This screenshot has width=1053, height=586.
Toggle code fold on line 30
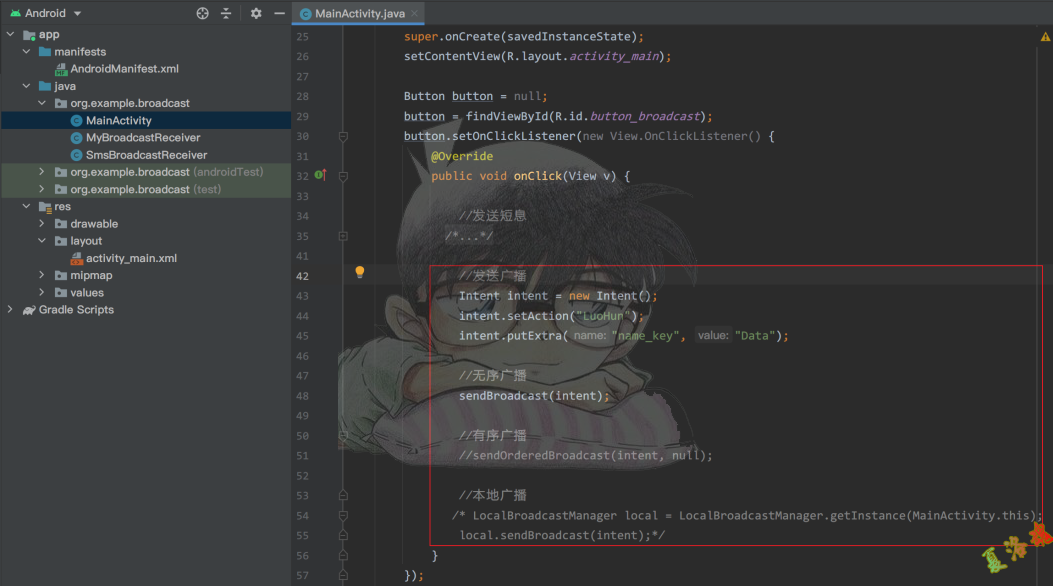click(343, 136)
